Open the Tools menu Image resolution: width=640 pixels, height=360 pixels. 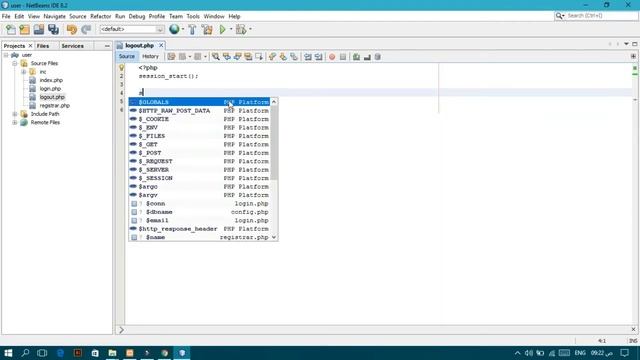coord(193,16)
